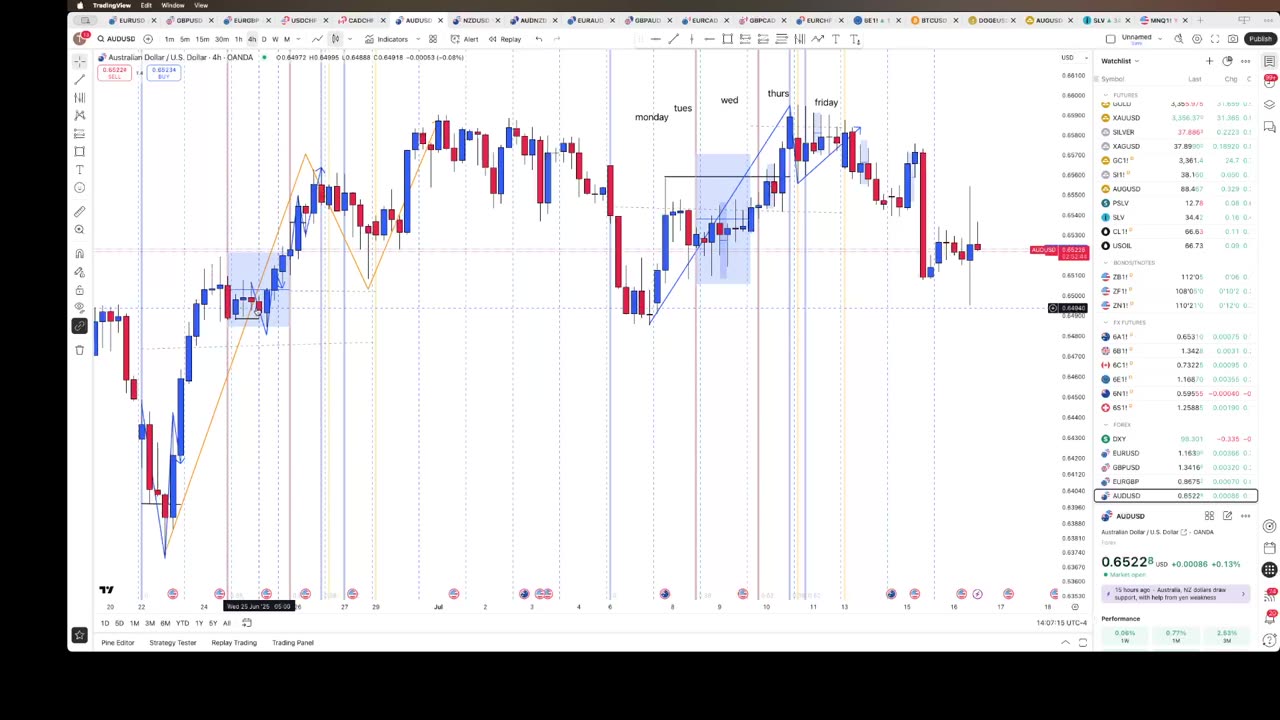Open the Watchlist name dropdown

click(x=1120, y=61)
